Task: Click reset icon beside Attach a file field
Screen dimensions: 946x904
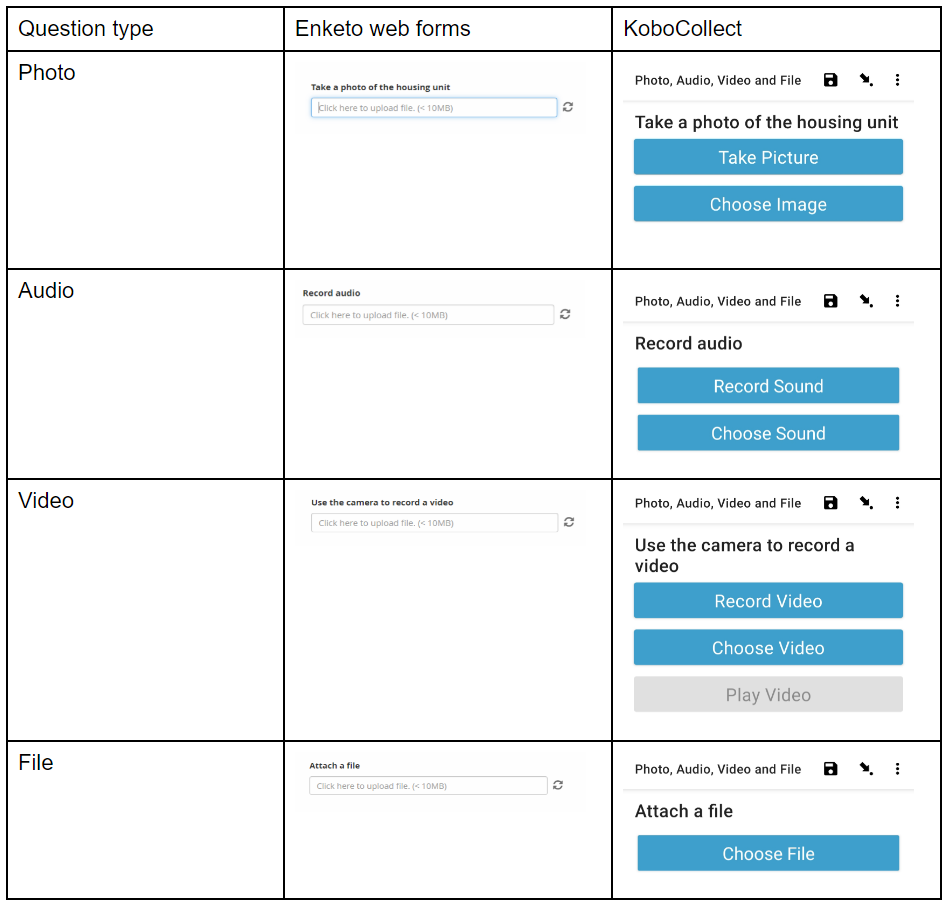Action: point(558,786)
